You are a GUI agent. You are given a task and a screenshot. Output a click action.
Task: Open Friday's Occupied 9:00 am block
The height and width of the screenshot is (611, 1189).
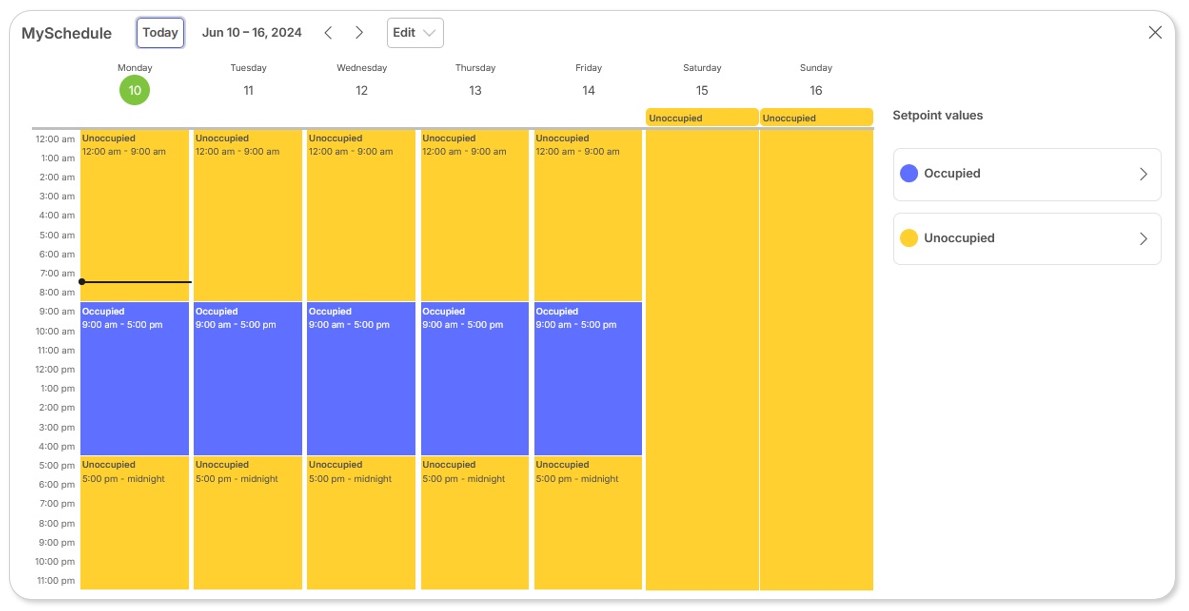pyautogui.click(x=588, y=379)
